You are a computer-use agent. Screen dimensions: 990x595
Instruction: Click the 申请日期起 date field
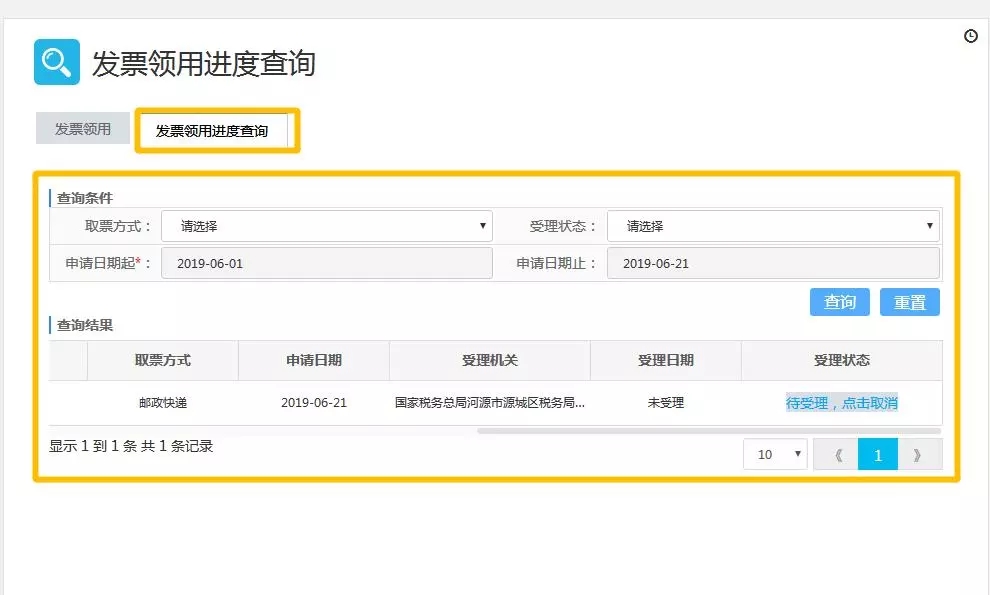point(326,263)
